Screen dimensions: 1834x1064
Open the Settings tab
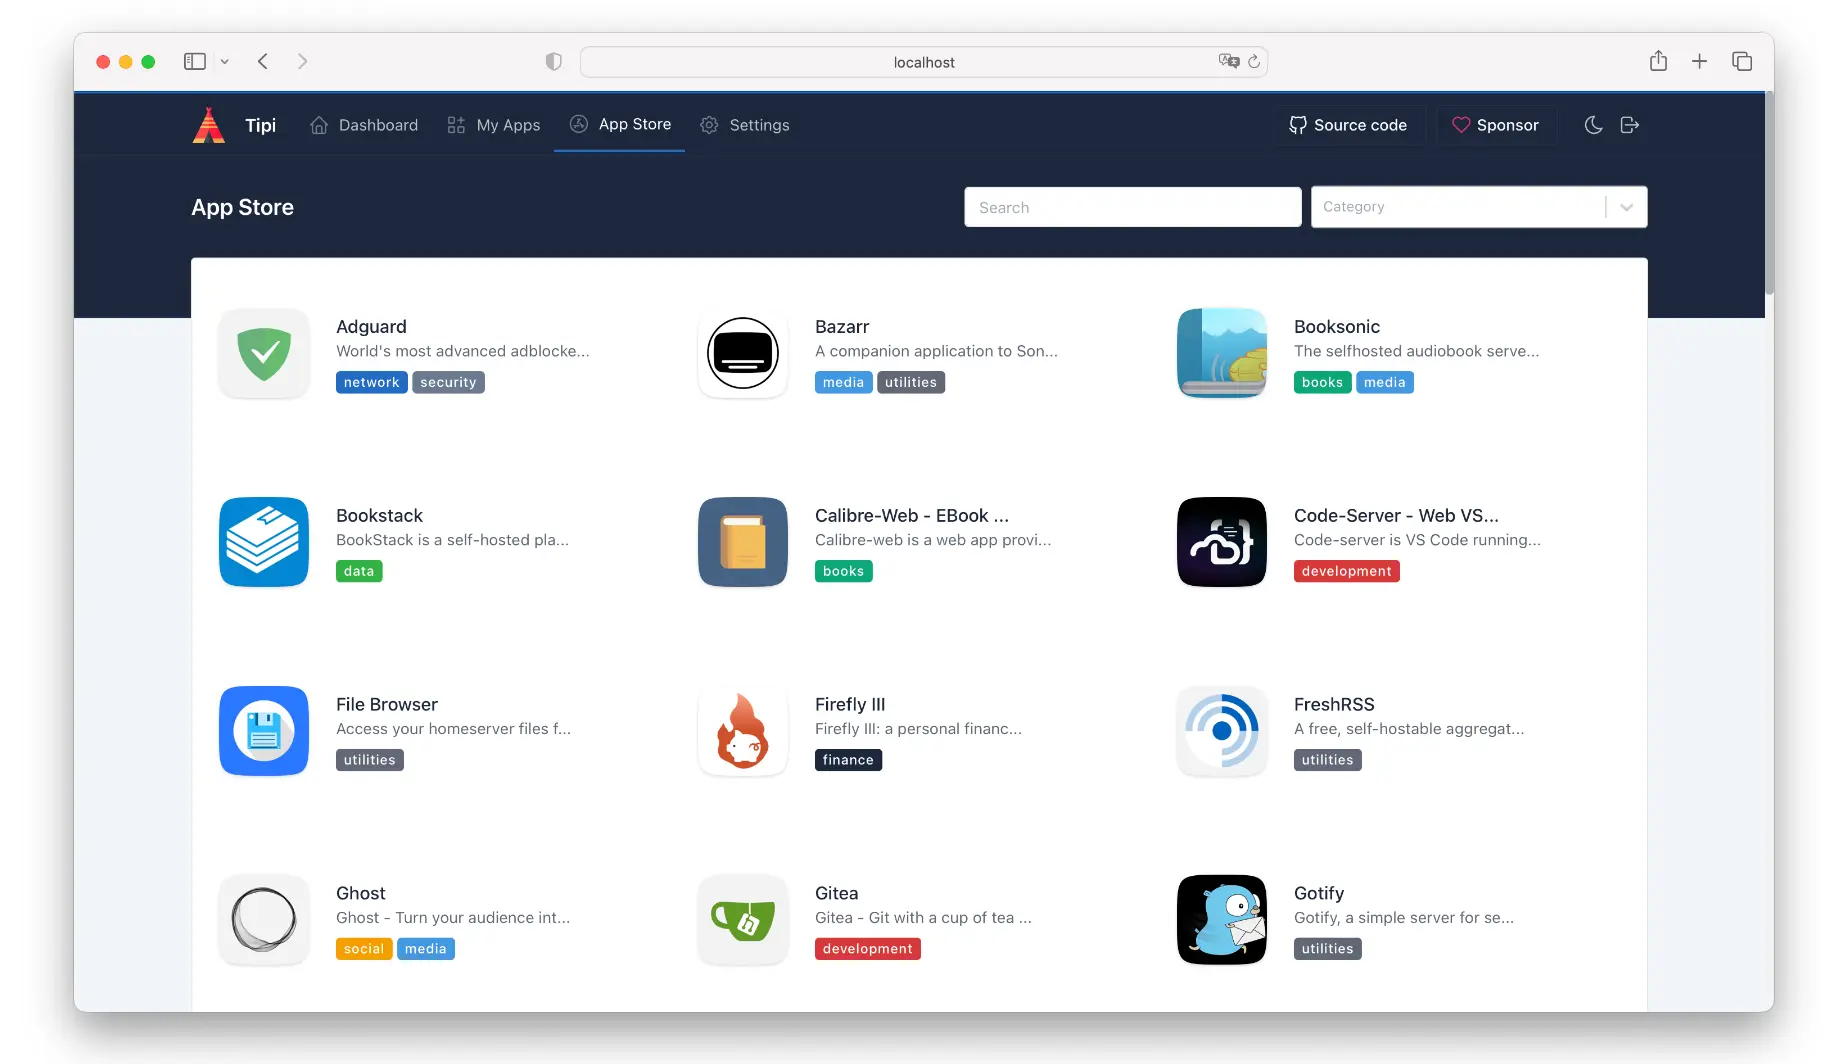[x=745, y=125]
